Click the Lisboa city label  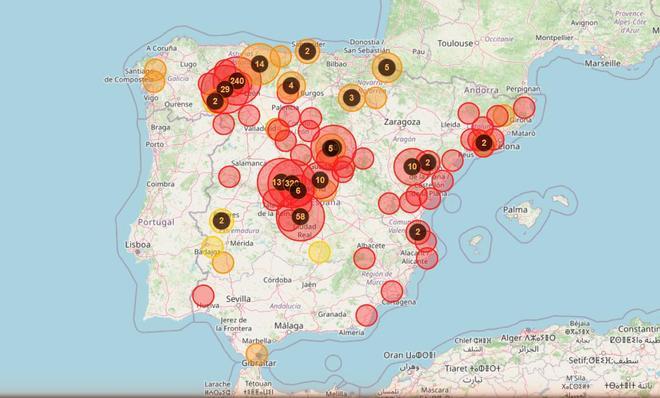(138, 244)
